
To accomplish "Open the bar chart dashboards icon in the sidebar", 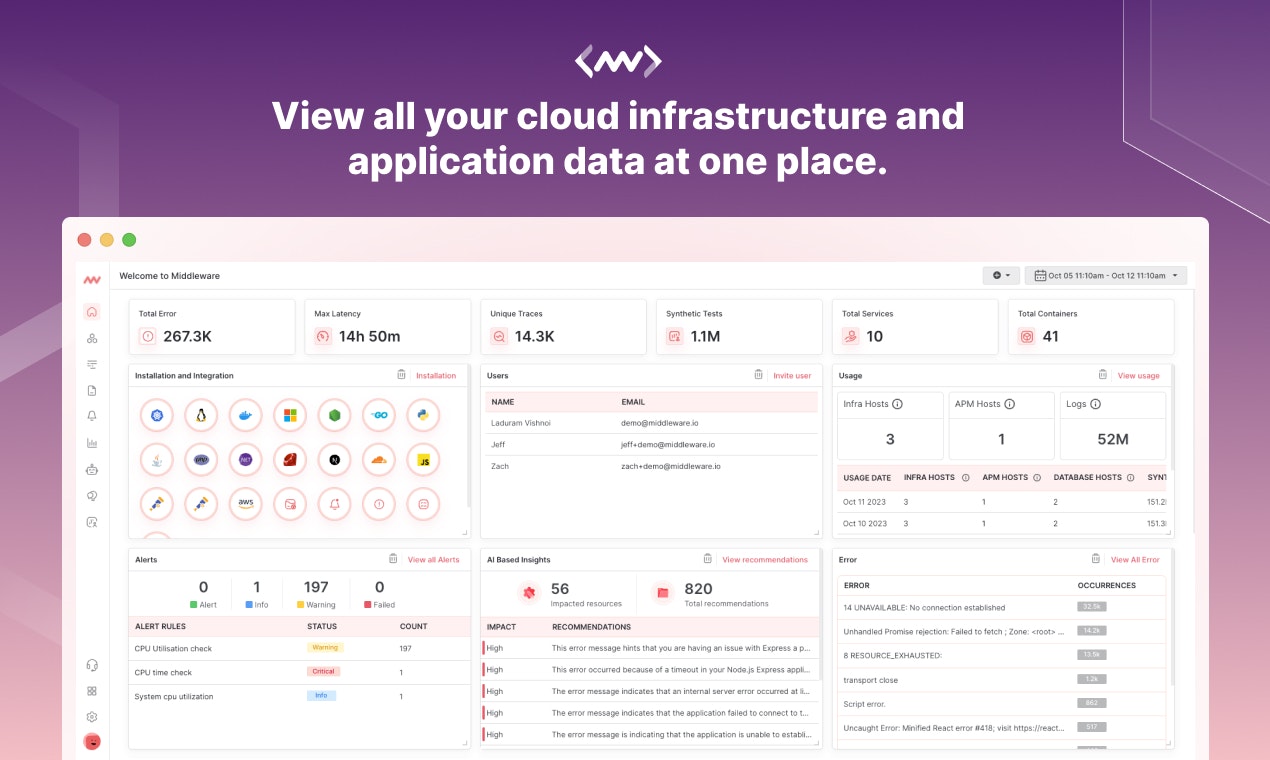I will coord(92,443).
